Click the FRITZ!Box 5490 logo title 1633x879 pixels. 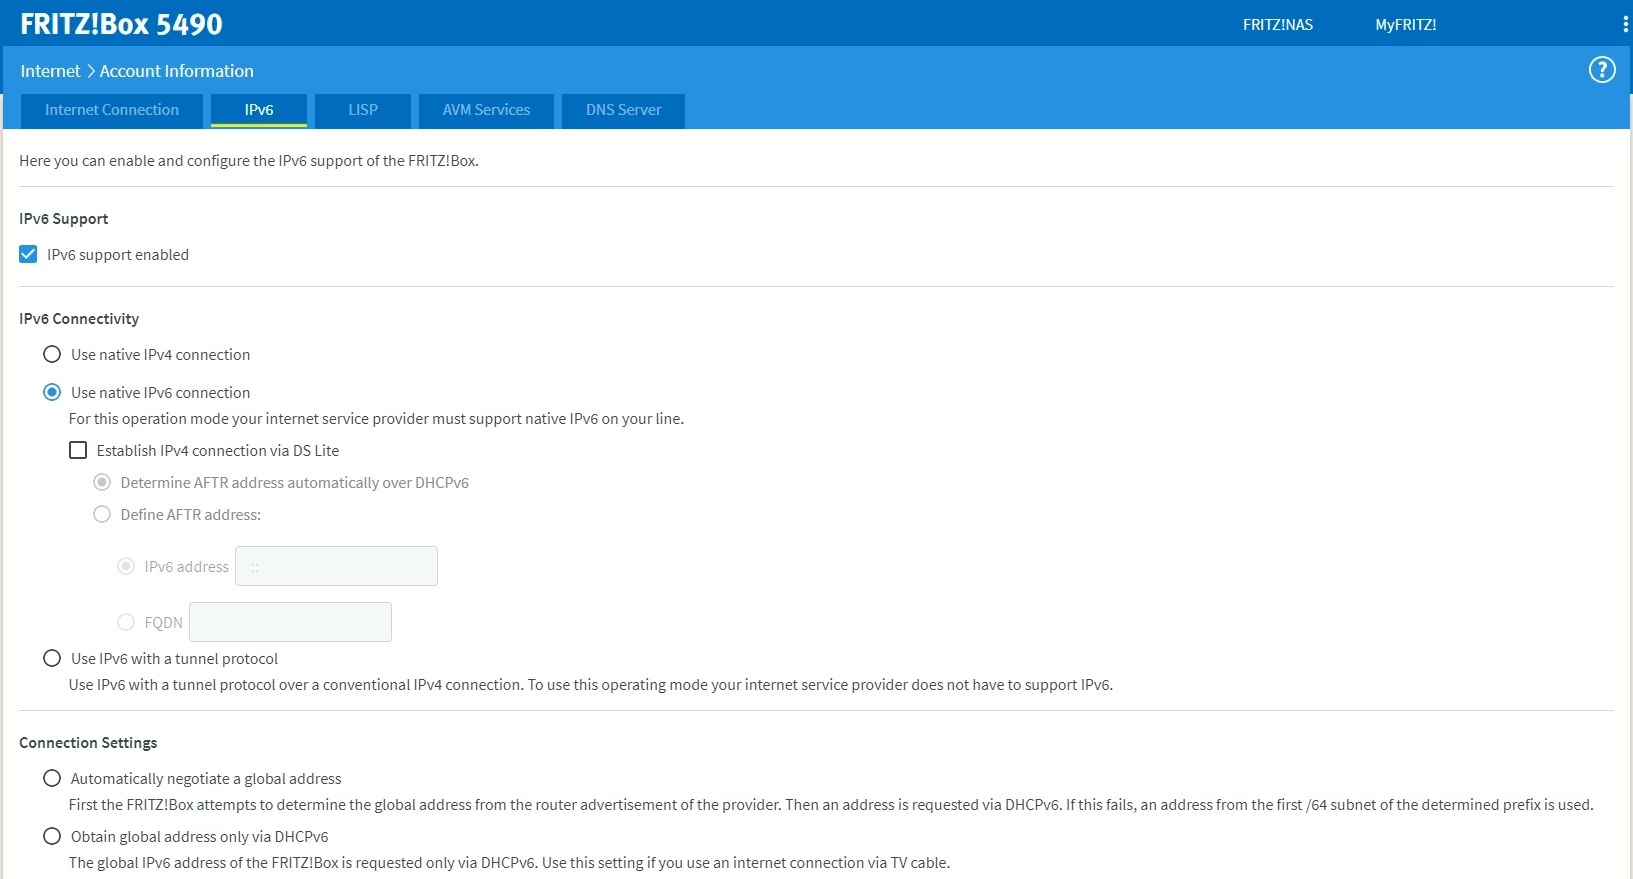tap(121, 24)
